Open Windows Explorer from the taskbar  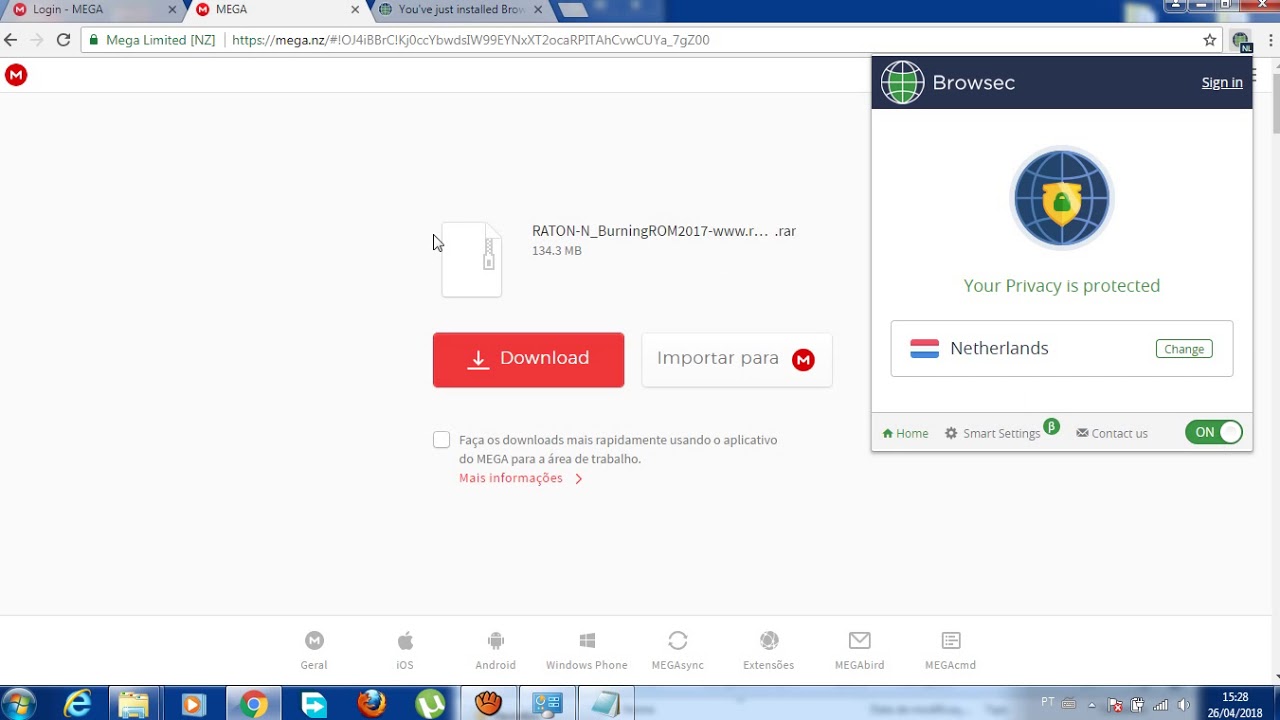[133, 704]
